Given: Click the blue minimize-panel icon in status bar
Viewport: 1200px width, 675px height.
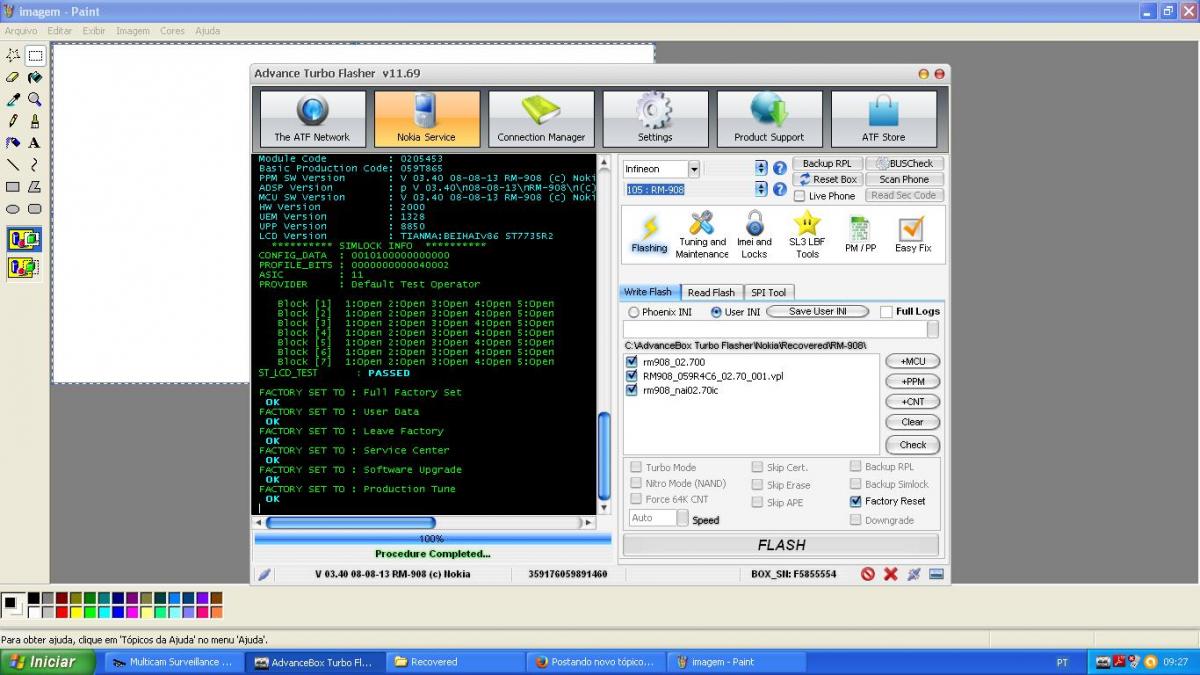Looking at the screenshot, I should tap(936, 574).
